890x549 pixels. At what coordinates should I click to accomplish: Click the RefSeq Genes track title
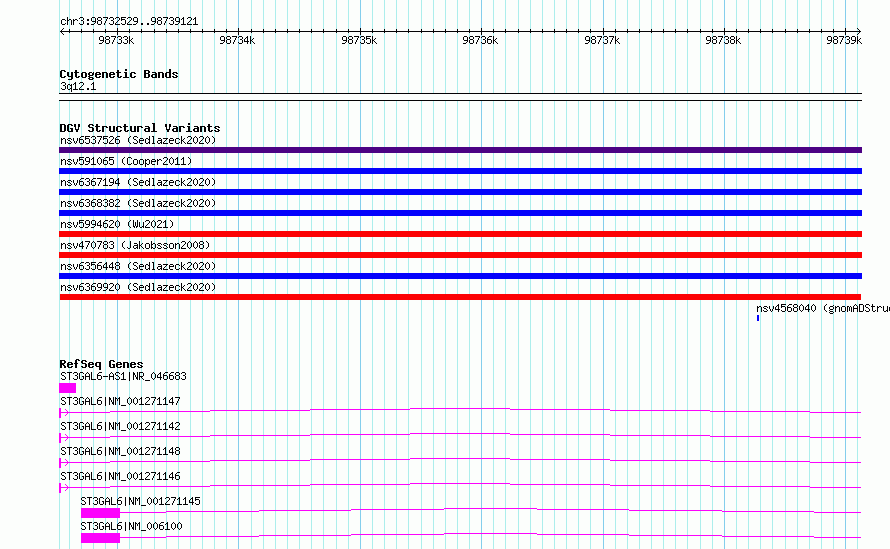101,364
